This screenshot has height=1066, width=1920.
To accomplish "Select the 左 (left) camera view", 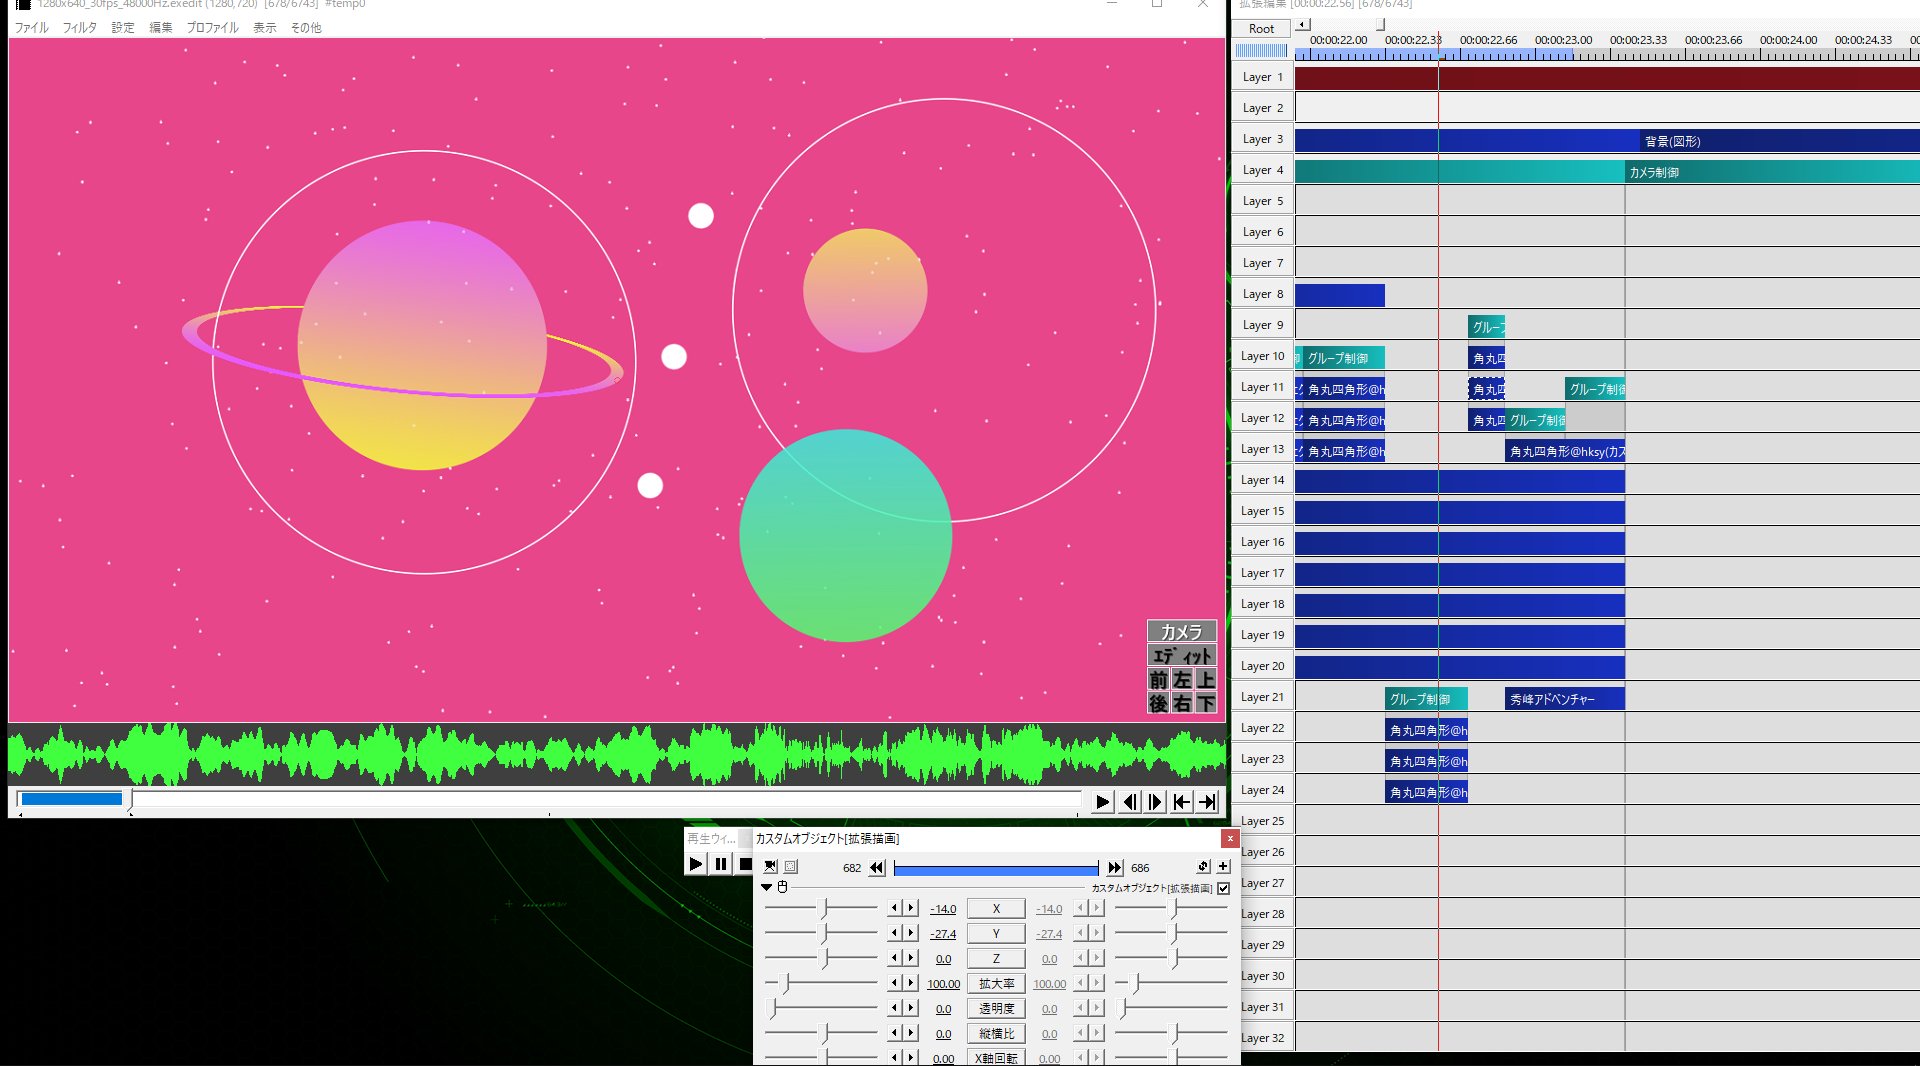I will (x=1182, y=680).
